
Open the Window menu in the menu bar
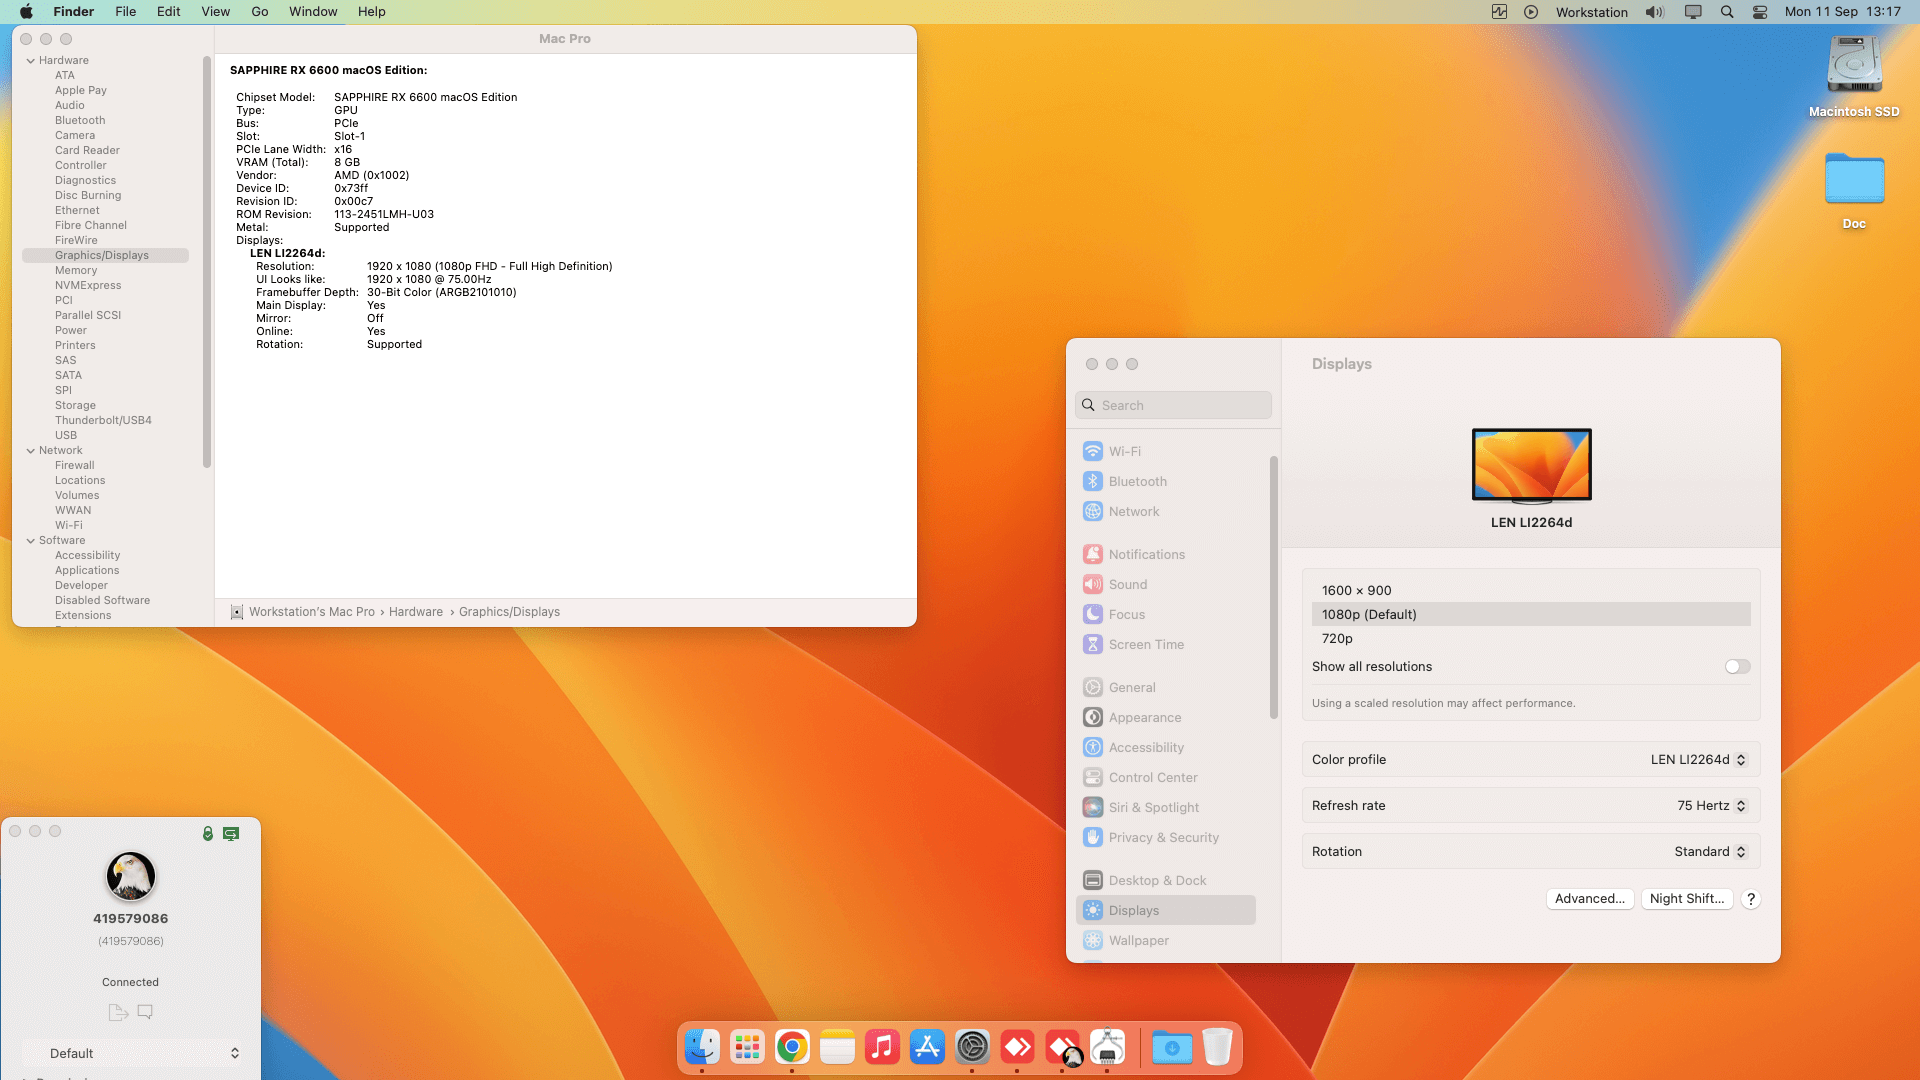313,11
